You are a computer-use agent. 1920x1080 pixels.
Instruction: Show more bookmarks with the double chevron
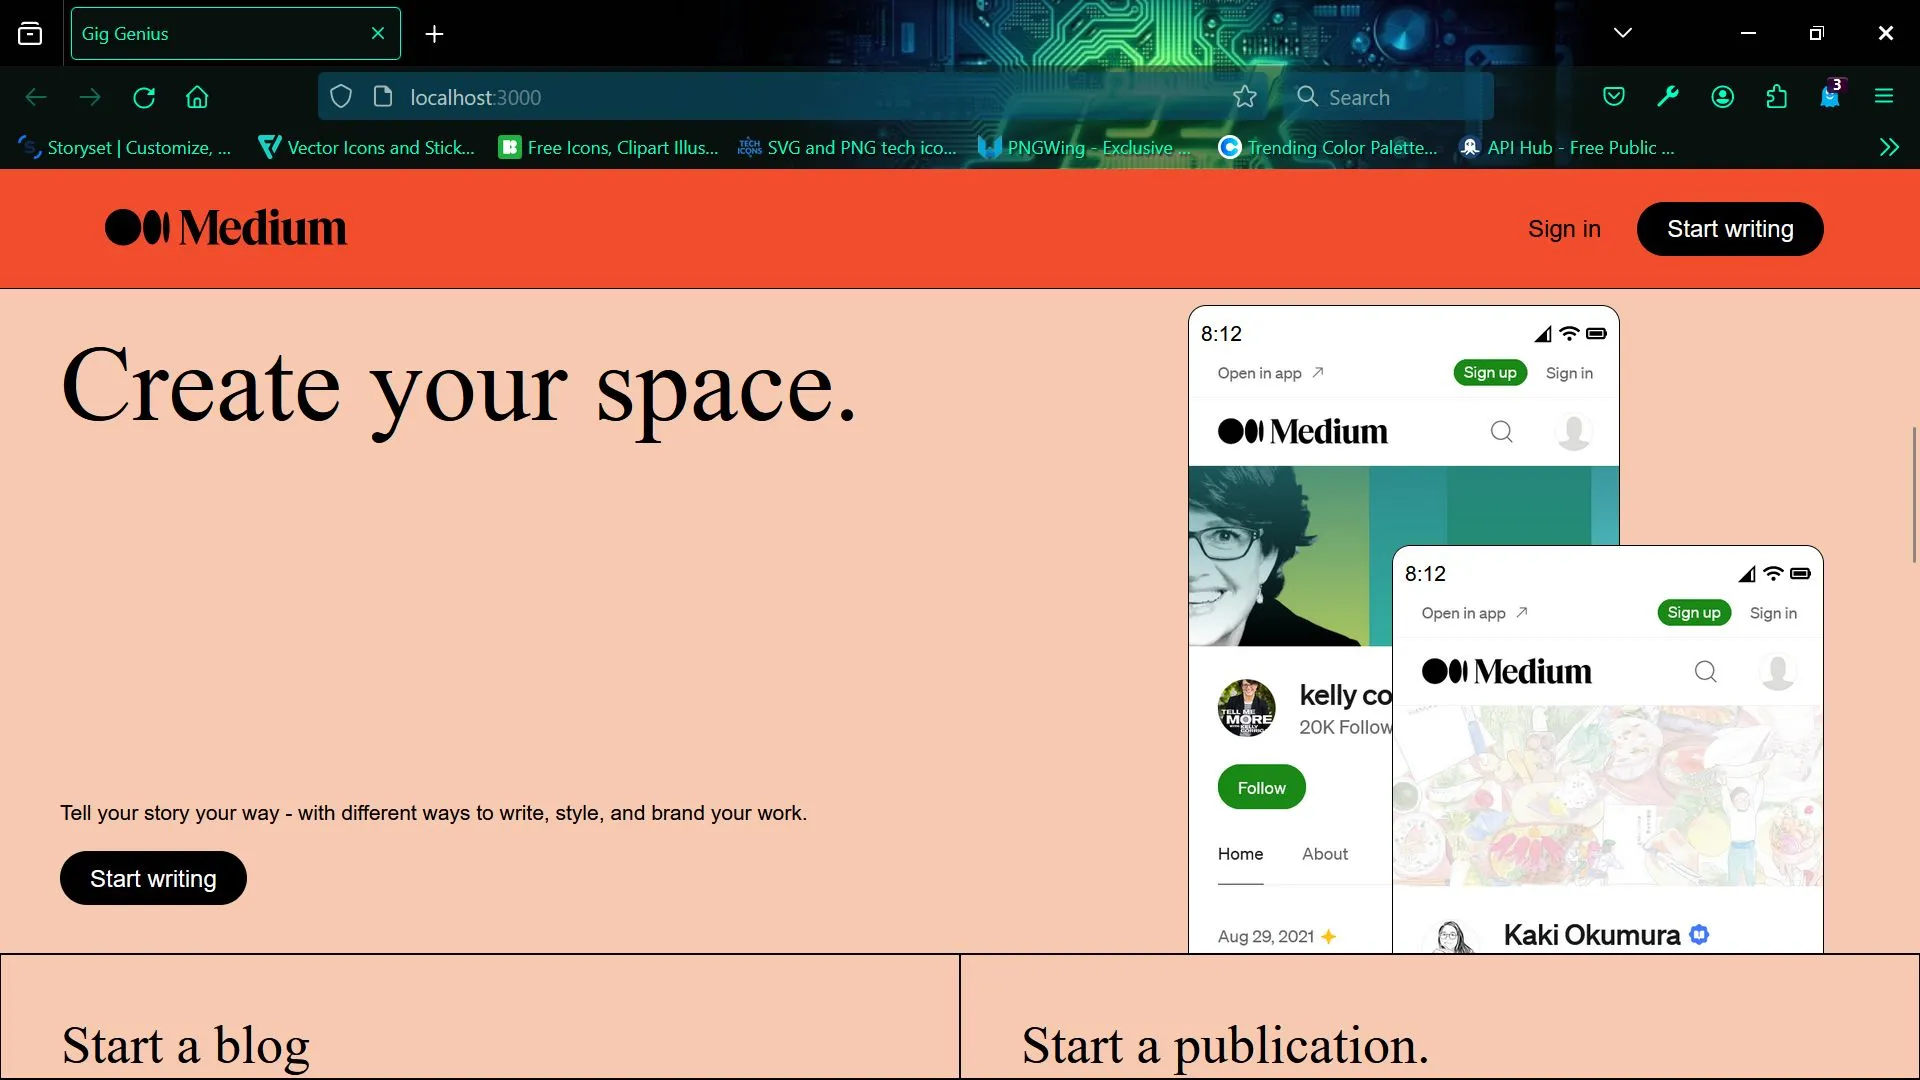click(x=1889, y=147)
